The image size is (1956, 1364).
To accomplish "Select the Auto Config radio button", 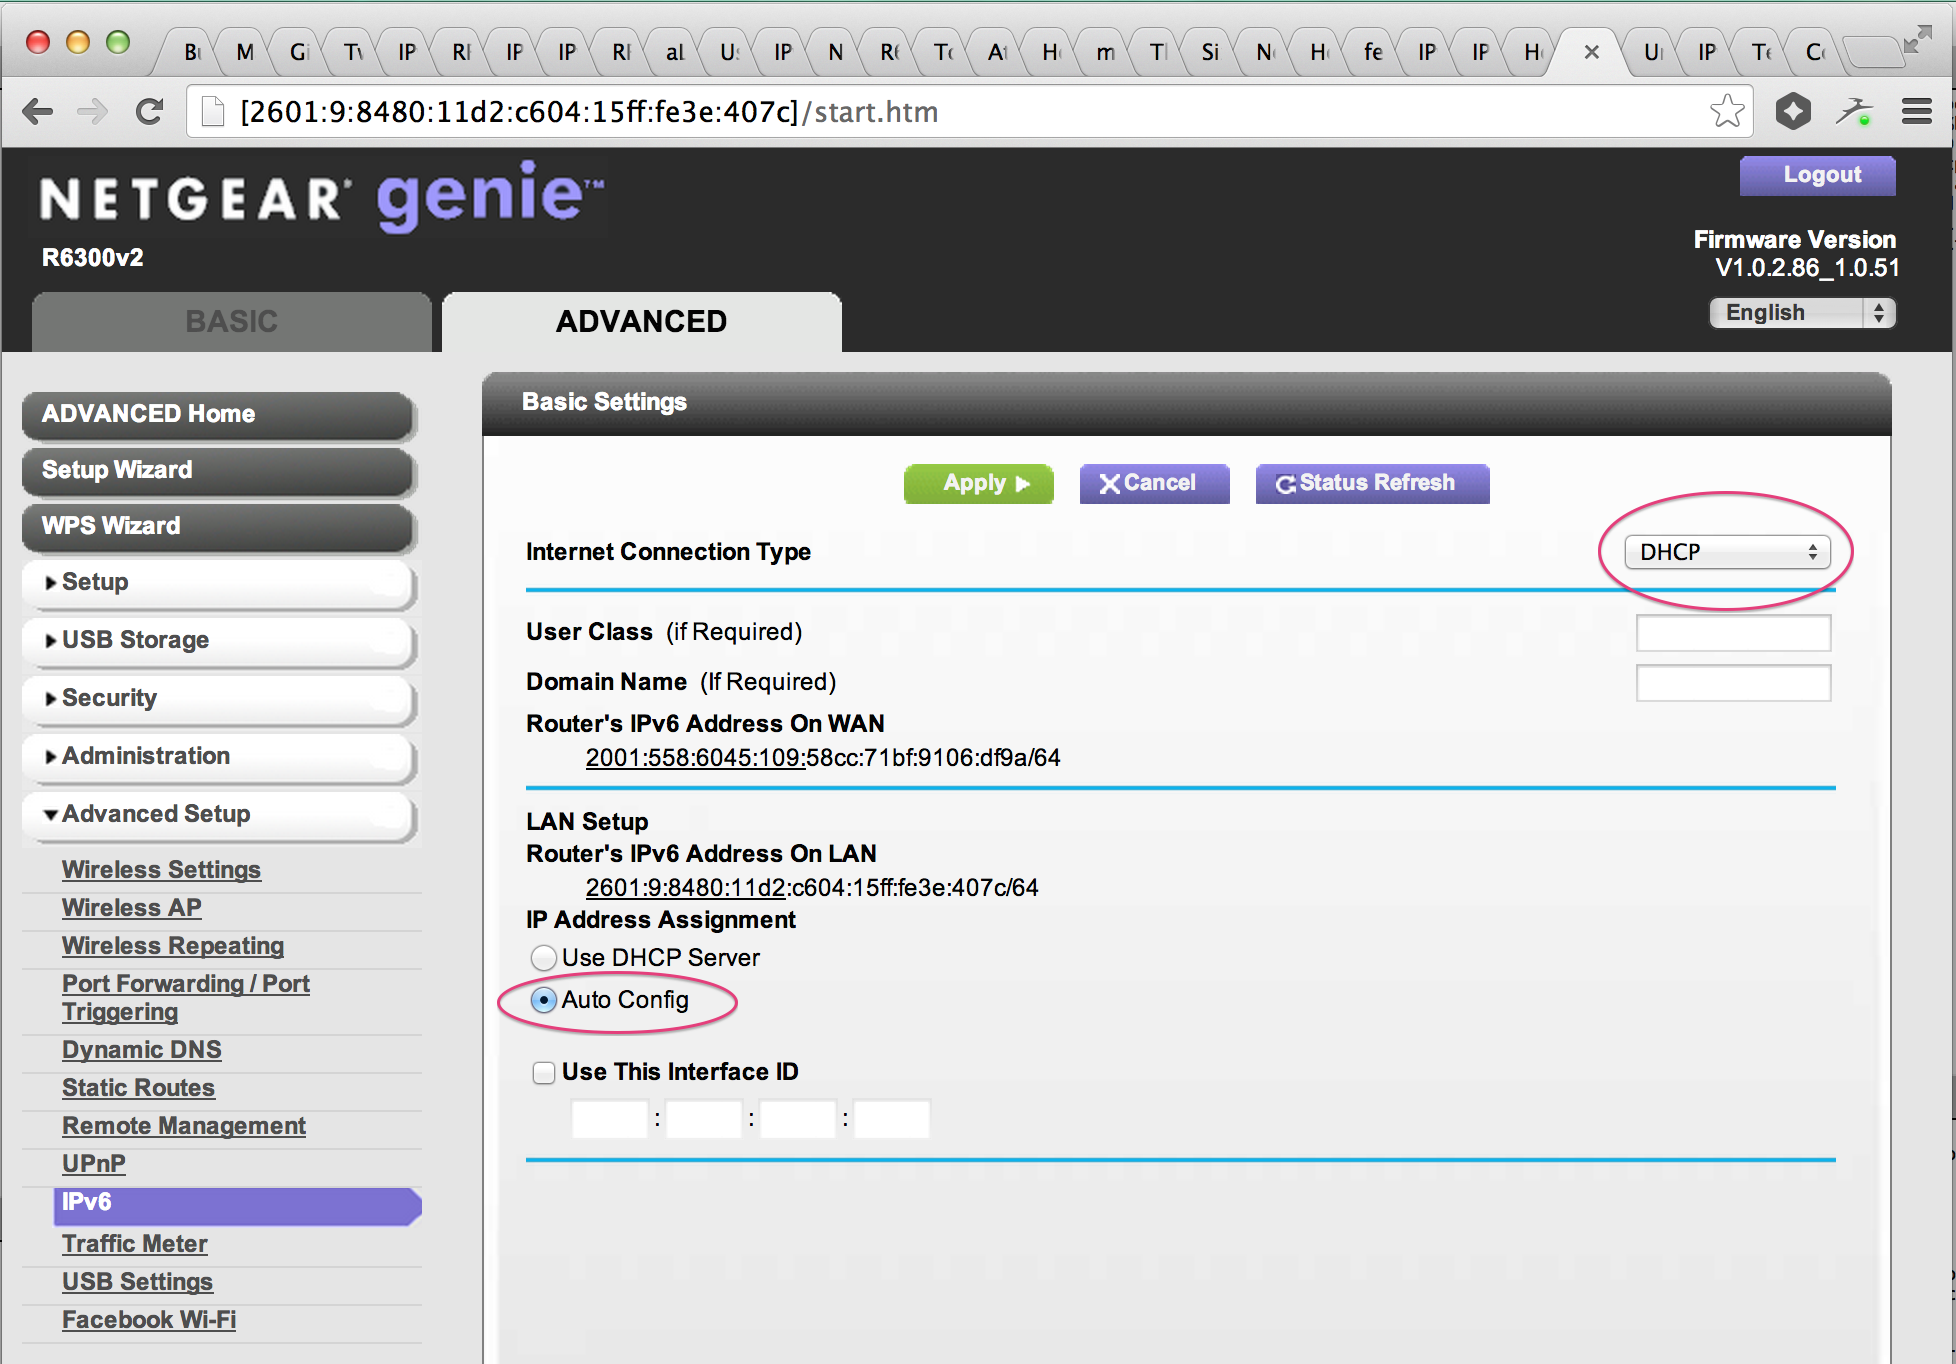I will pos(543,998).
